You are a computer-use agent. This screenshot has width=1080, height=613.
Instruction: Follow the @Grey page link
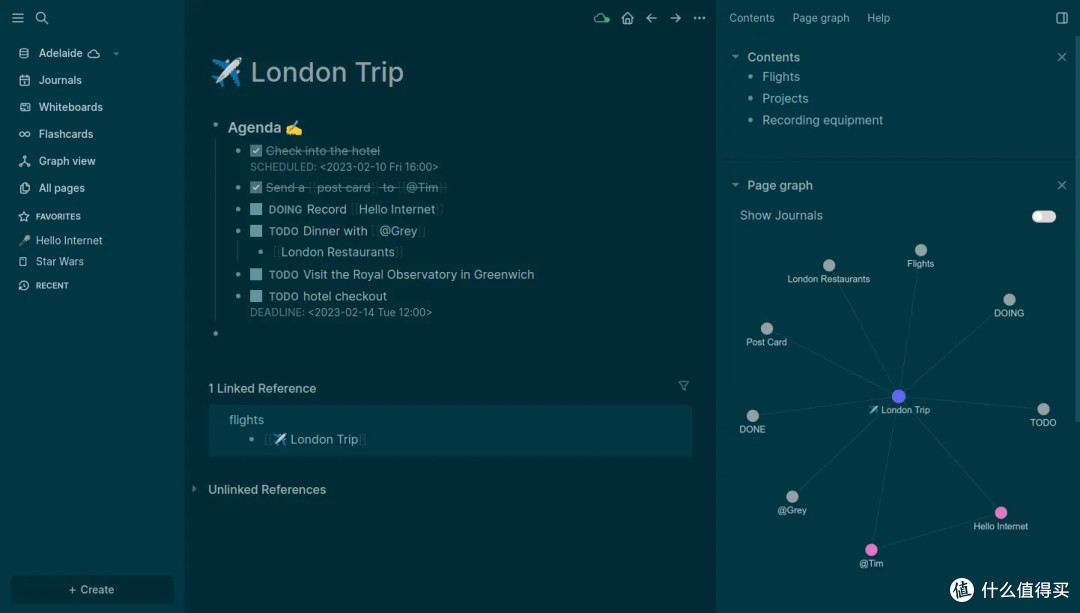398,231
